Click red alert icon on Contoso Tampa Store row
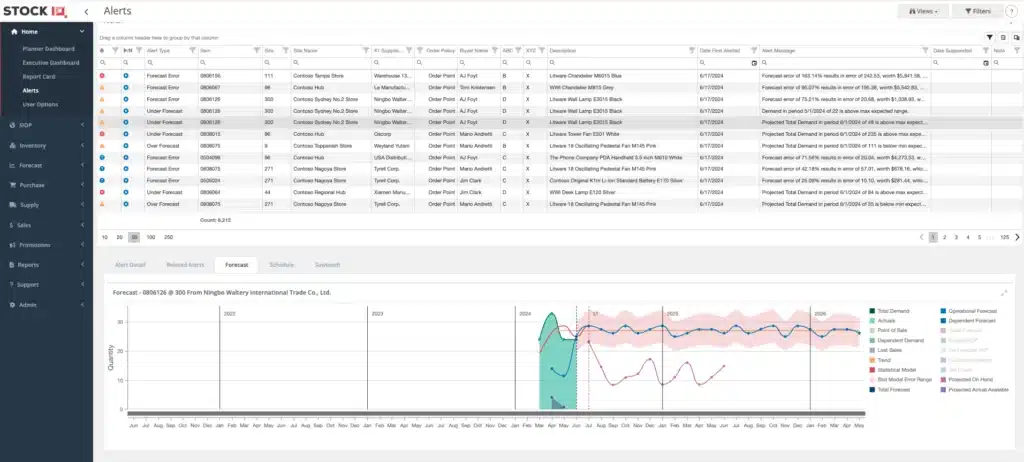Viewport: 1024px width, 462px height. pos(102,76)
